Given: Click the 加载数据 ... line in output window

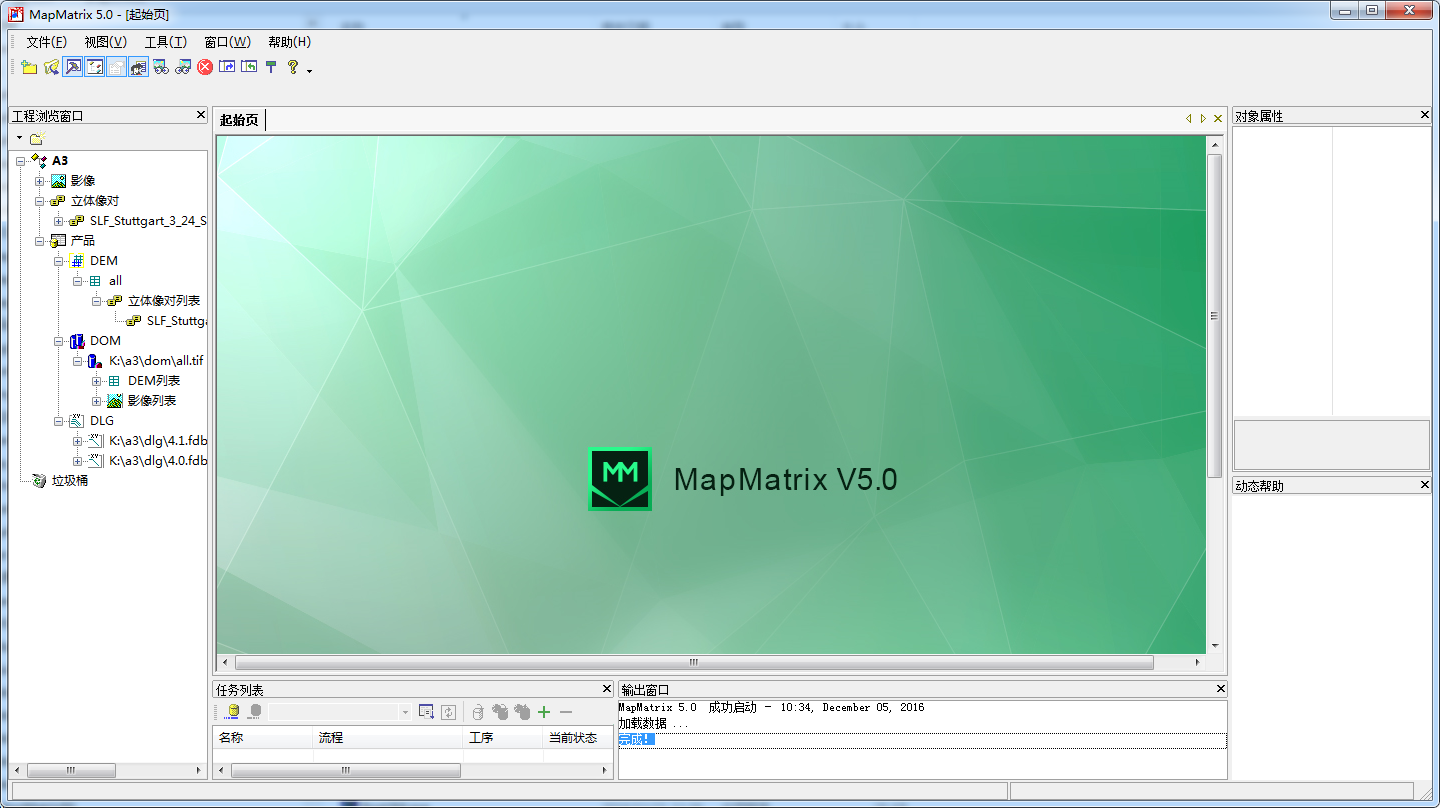Looking at the screenshot, I should tap(653, 723).
